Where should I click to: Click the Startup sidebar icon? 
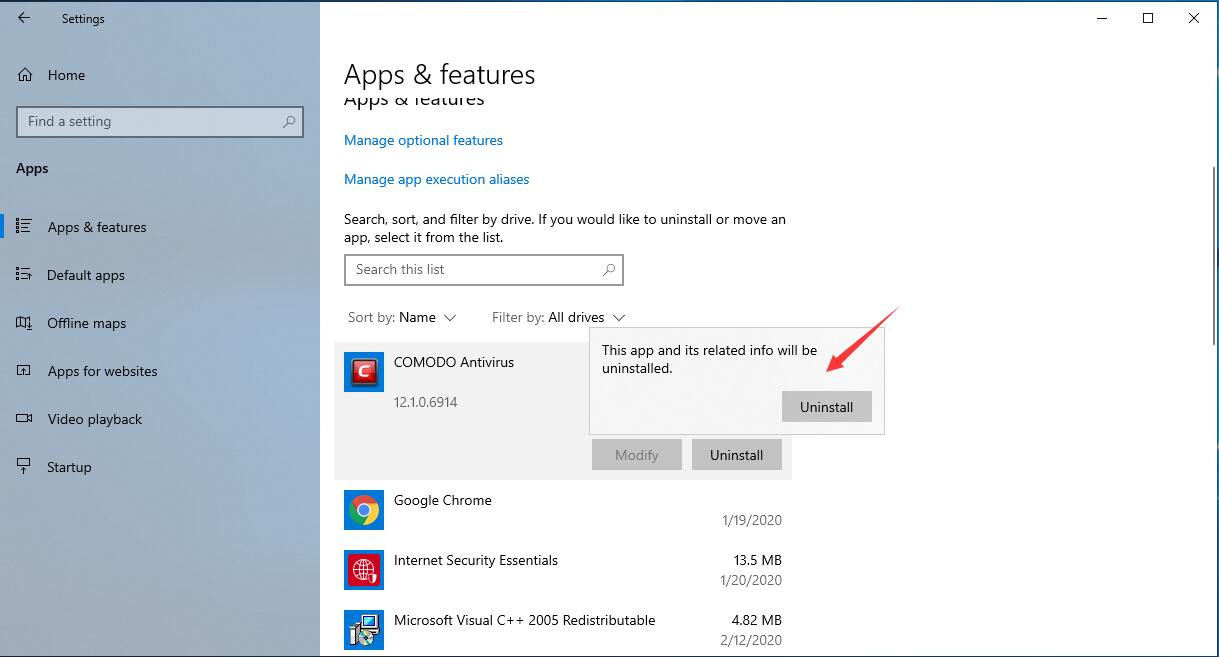point(25,467)
